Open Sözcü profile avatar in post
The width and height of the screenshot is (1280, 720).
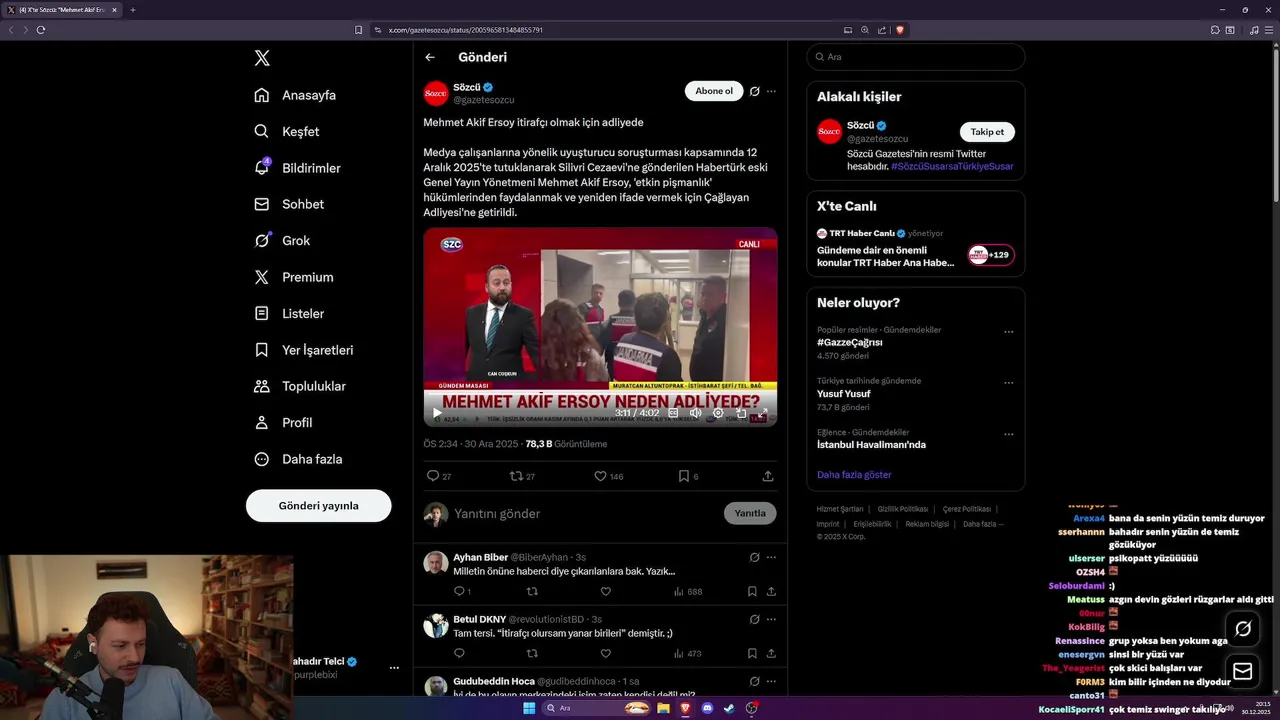point(436,94)
